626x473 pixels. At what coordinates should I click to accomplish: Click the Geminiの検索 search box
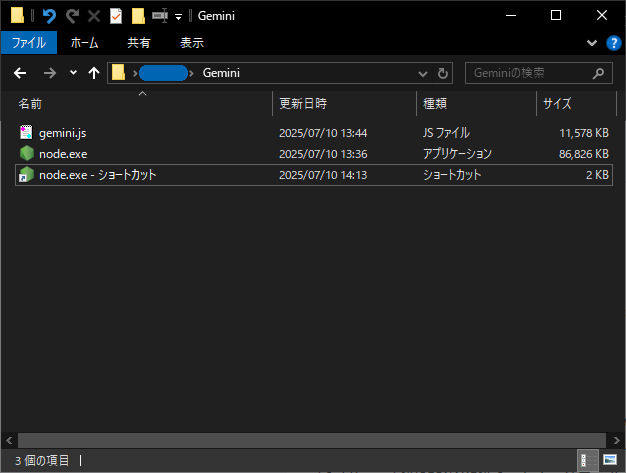tap(539, 73)
